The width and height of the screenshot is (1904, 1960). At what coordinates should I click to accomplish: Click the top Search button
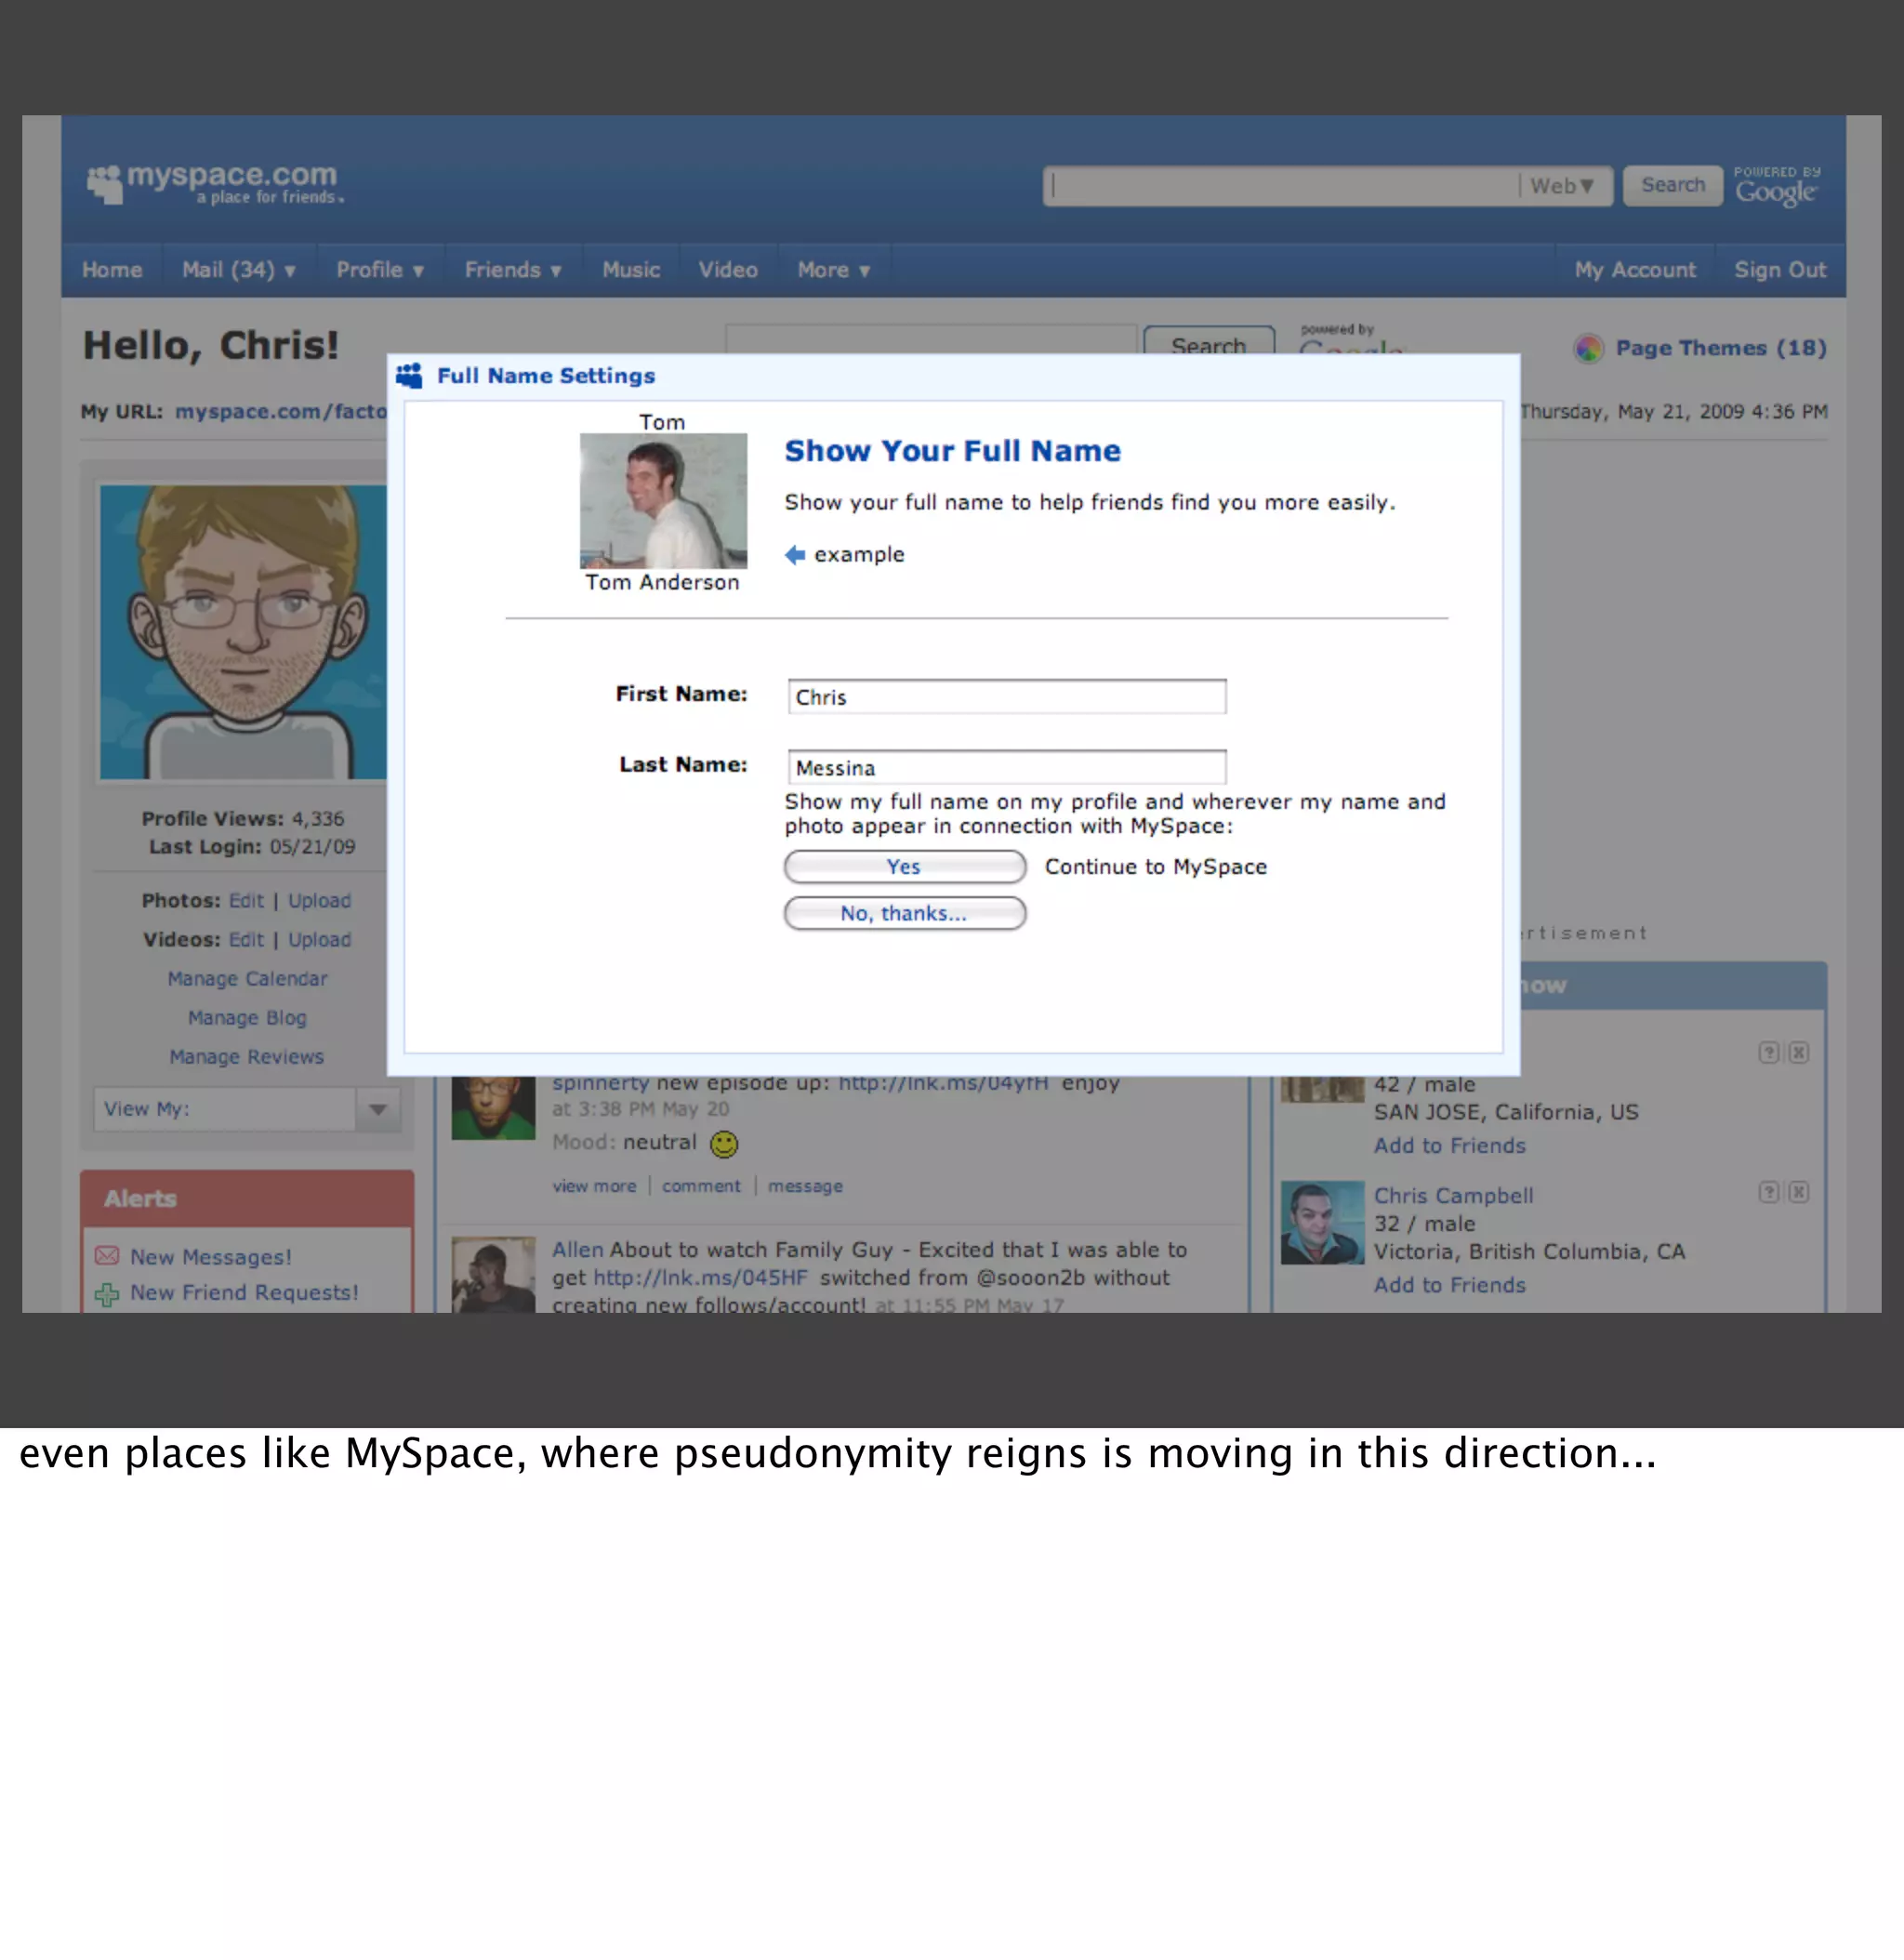click(x=1672, y=186)
